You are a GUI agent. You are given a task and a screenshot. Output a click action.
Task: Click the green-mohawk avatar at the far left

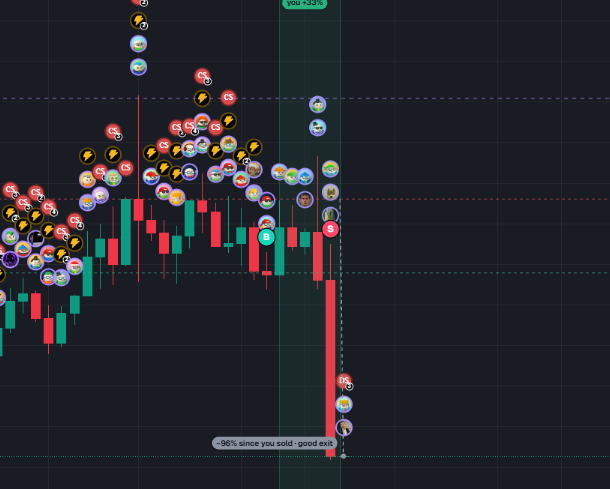pos(10,236)
